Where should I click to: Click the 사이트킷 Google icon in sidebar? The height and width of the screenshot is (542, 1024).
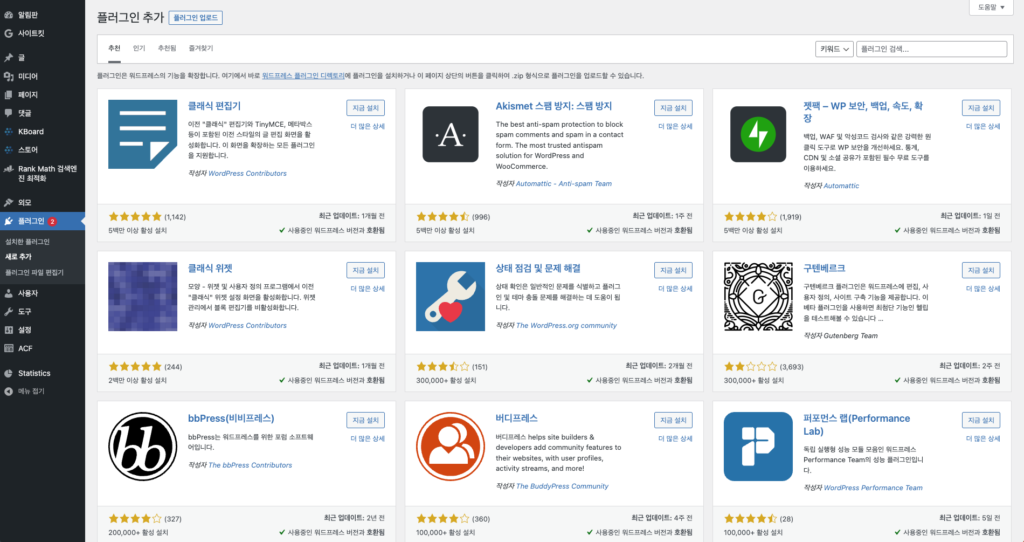8,33
